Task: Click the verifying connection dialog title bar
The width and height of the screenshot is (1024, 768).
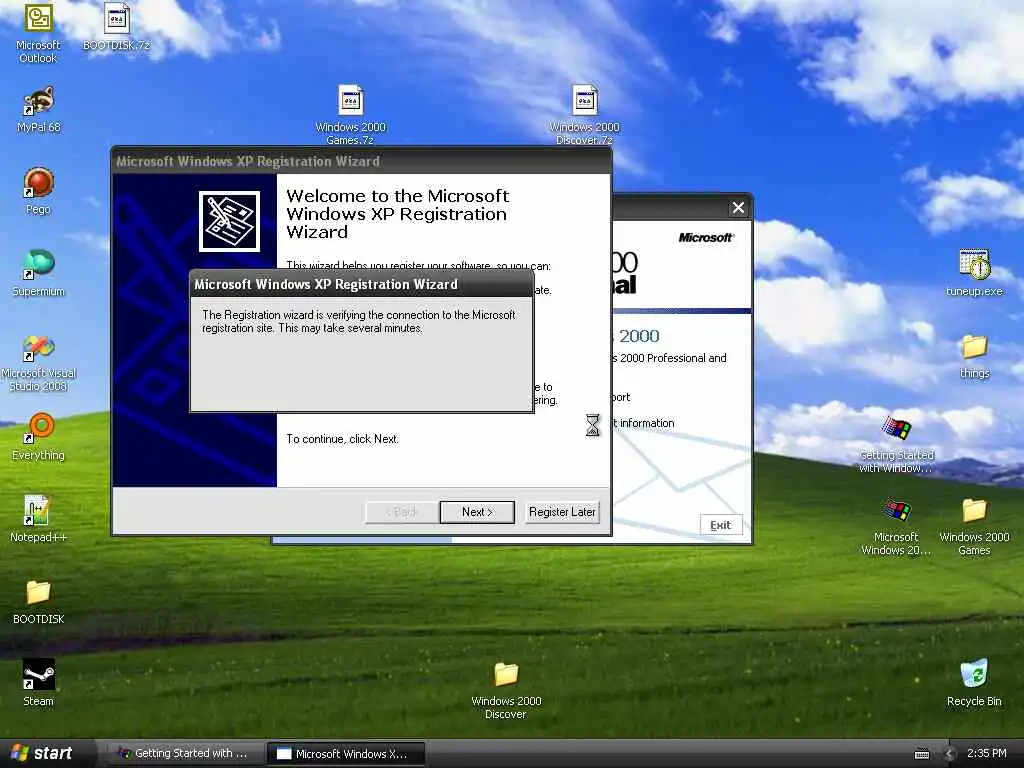Action: click(361, 285)
